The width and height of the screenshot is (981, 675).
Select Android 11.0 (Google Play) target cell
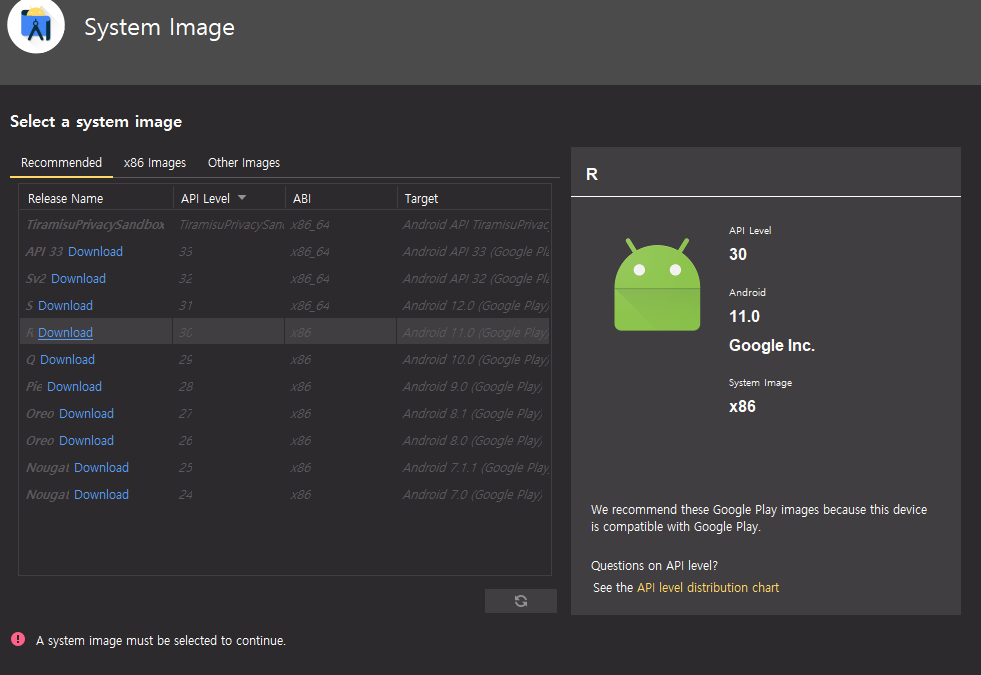click(x=475, y=332)
